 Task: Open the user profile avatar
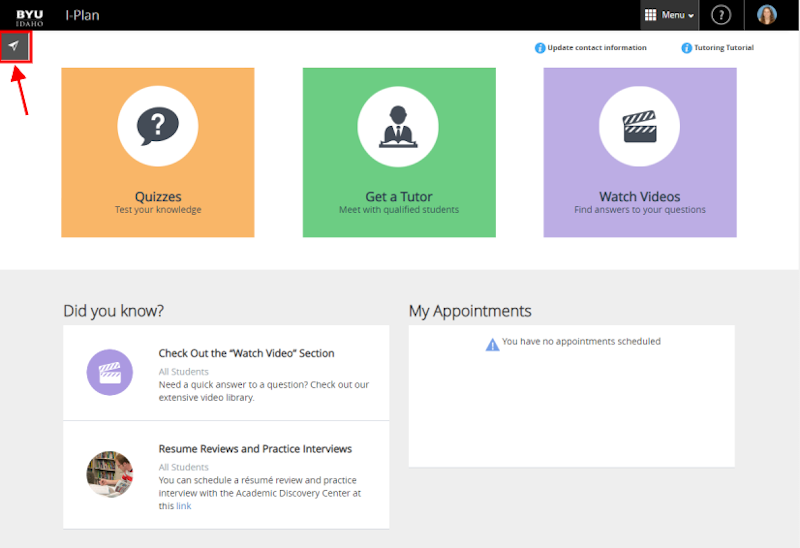click(766, 15)
